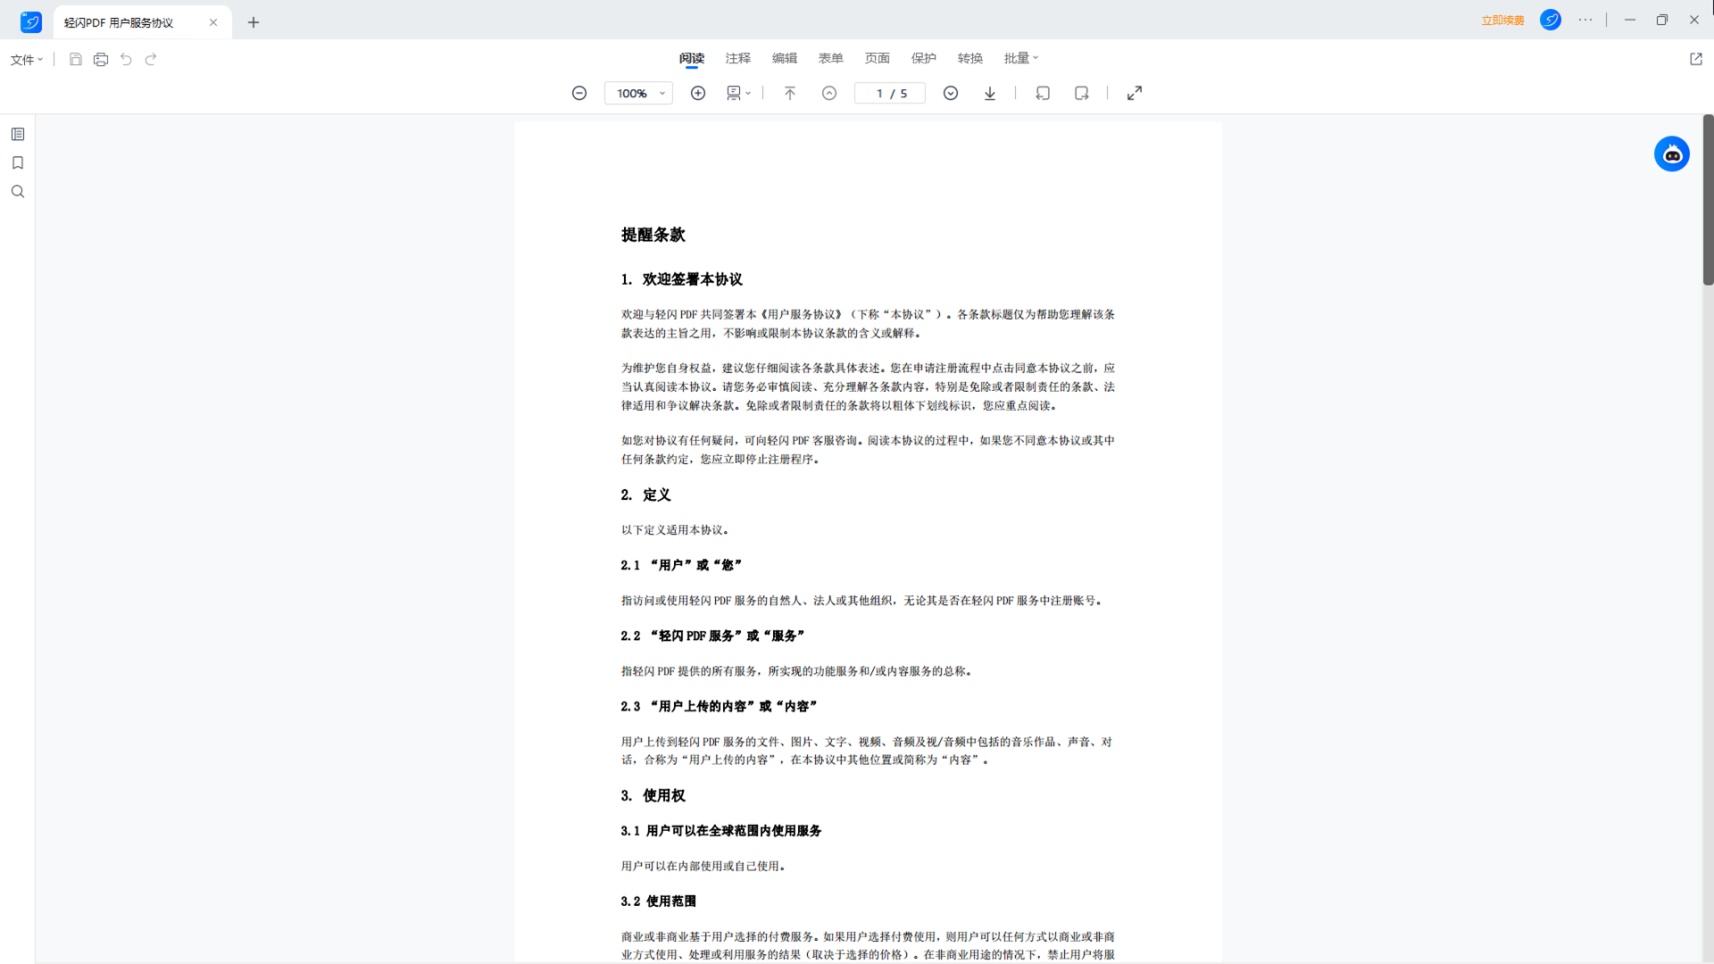Viewport: 1714px width, 964px height.
Task: Click the app logo icon at top left
Action: [31, 21]
